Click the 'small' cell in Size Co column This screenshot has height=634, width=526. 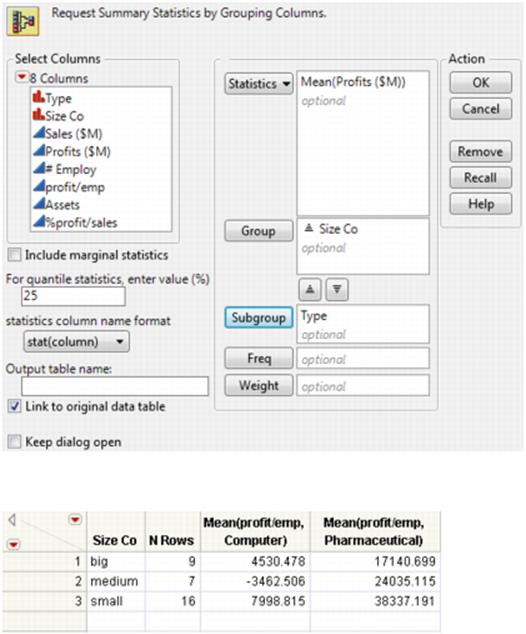point(116,601)
